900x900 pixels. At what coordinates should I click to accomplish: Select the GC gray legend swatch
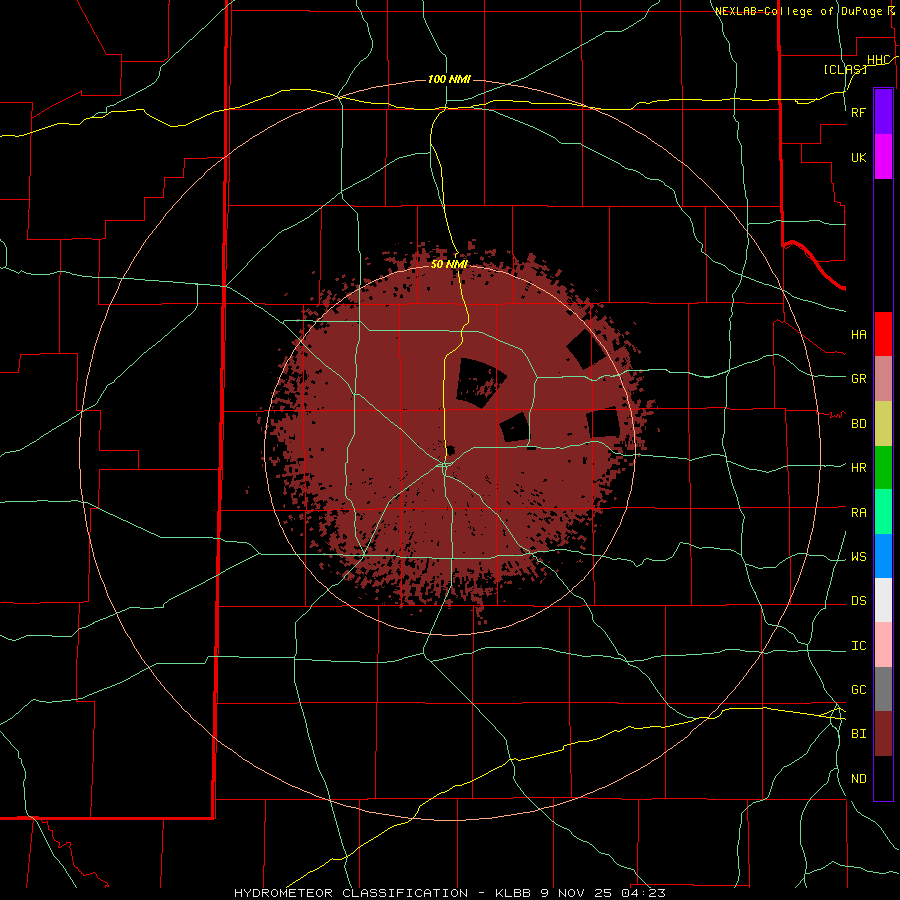pyautogui.click(x=883, y=689)
